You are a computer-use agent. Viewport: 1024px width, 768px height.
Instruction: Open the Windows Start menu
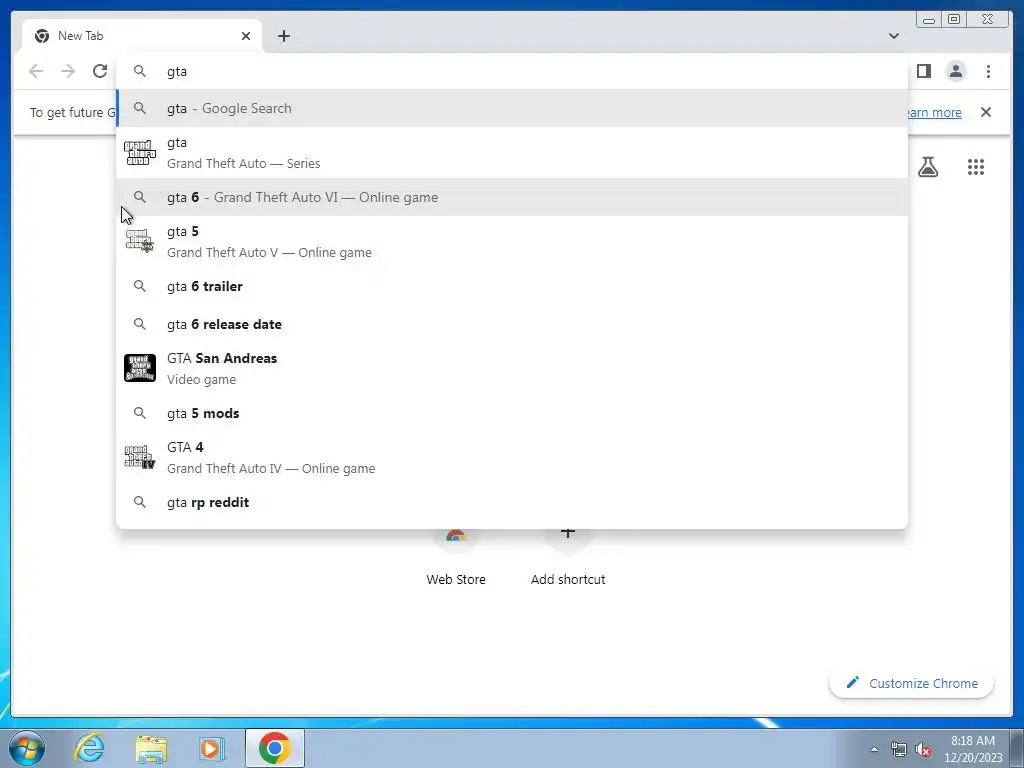[x=26, y=748]
